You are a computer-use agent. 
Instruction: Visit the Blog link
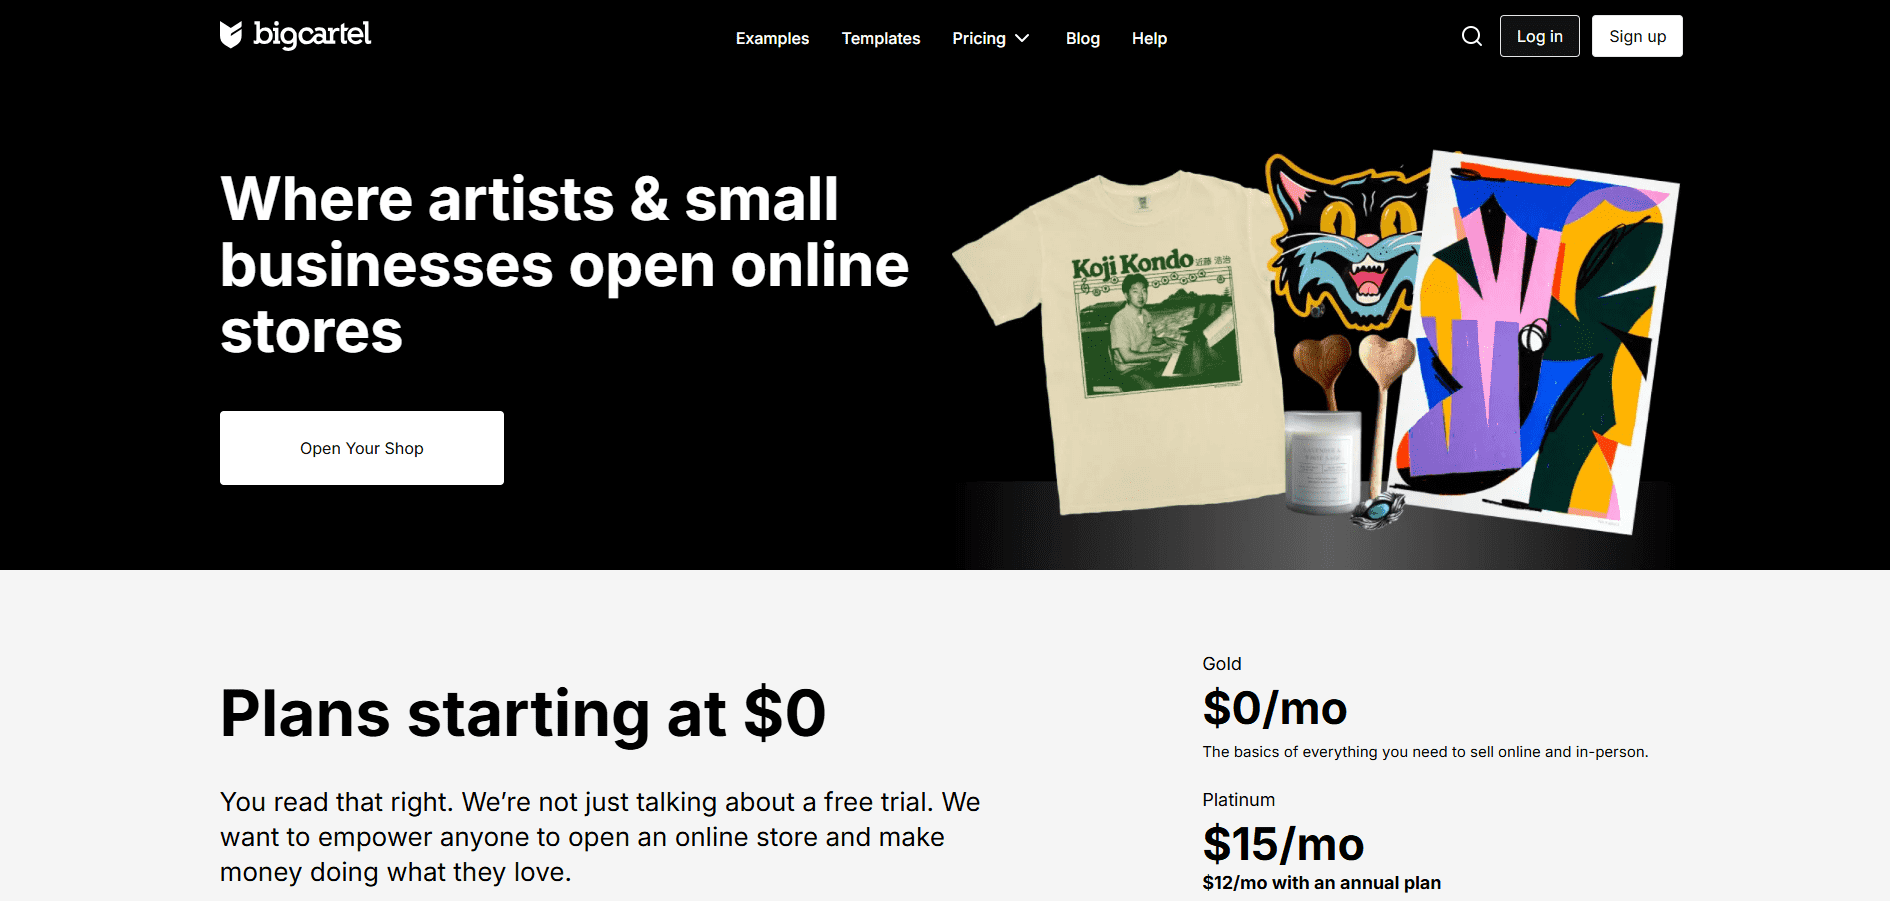tap(1083, 38)
